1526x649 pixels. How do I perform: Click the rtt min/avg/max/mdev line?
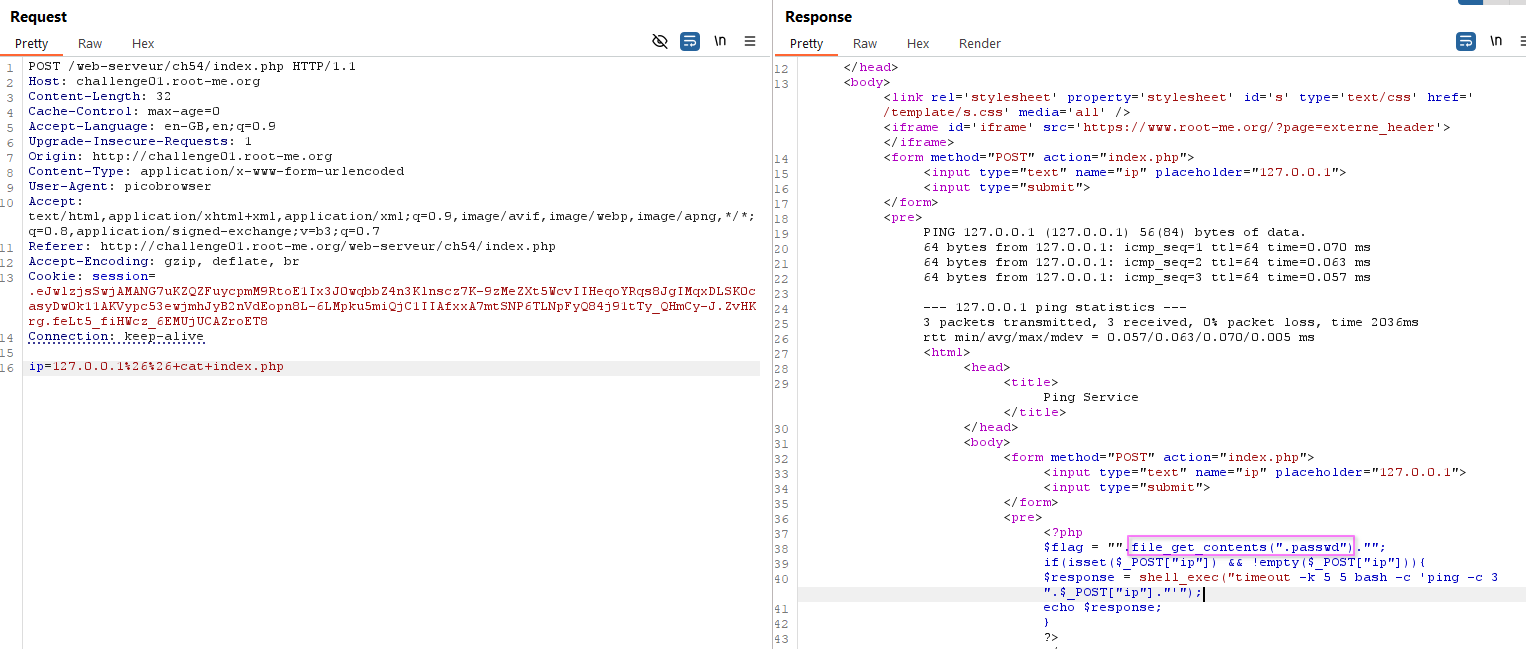click(1119, 337)
